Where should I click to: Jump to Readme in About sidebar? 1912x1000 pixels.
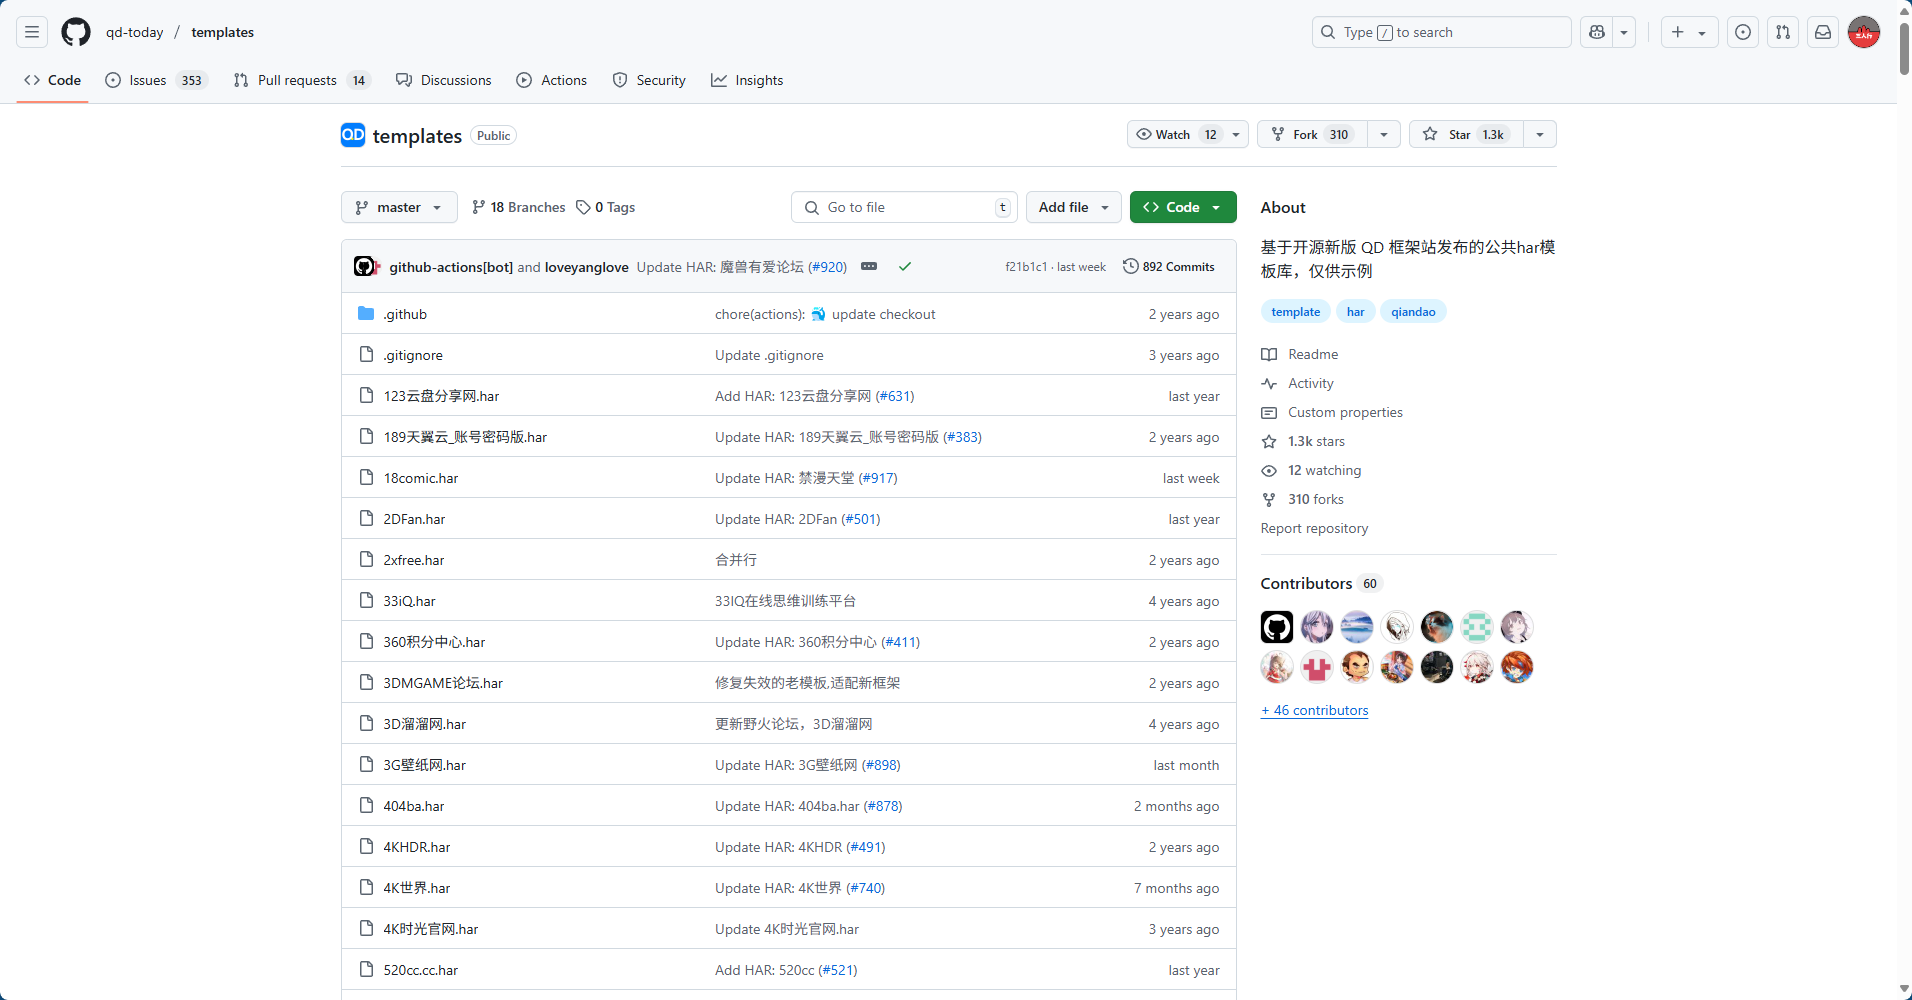pos(1300,354)
